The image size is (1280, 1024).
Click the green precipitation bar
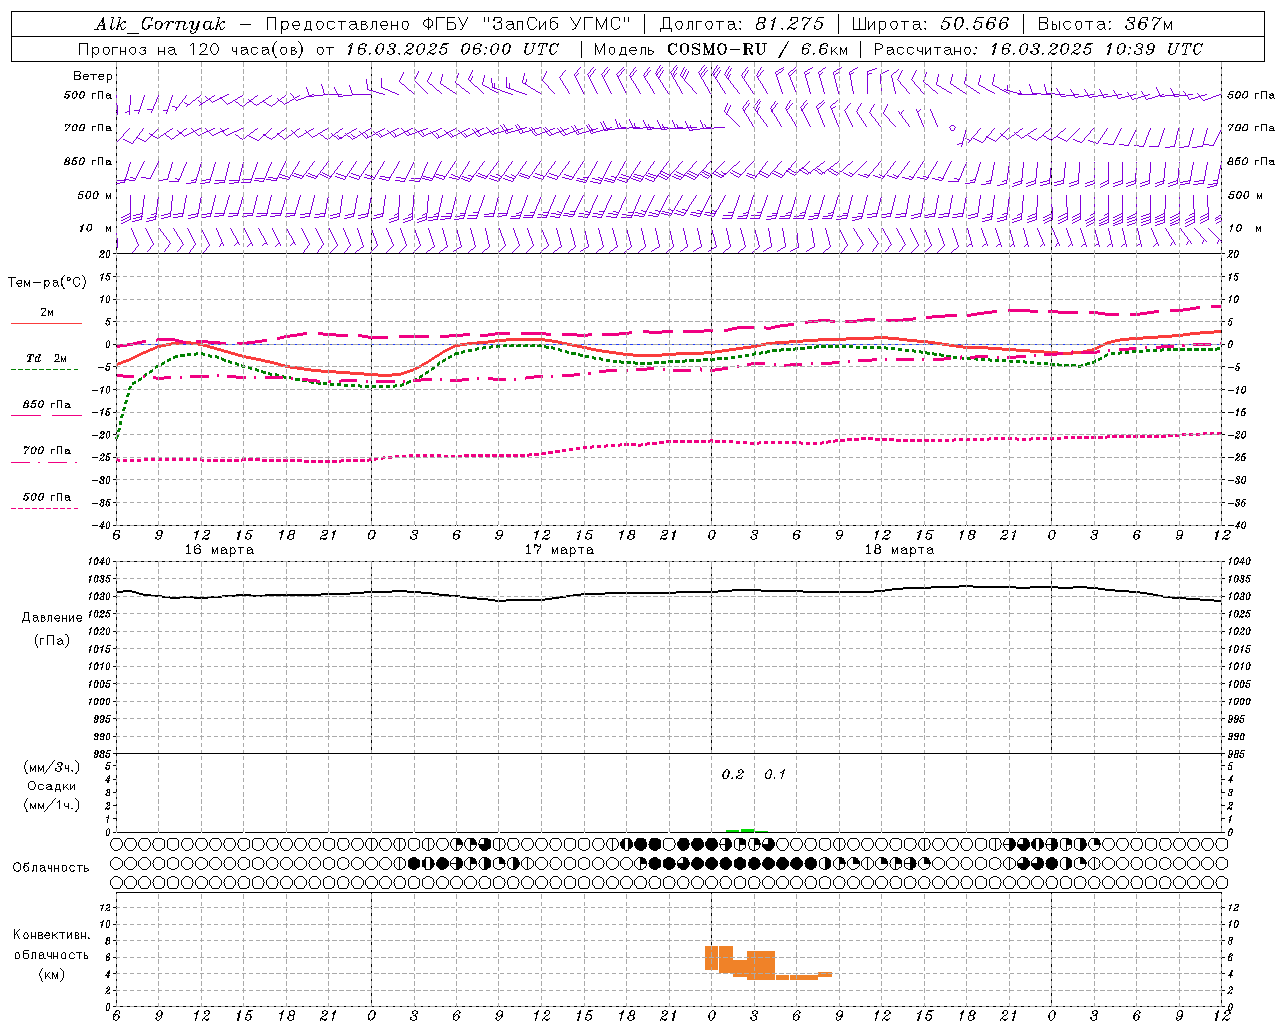[740, 830]
